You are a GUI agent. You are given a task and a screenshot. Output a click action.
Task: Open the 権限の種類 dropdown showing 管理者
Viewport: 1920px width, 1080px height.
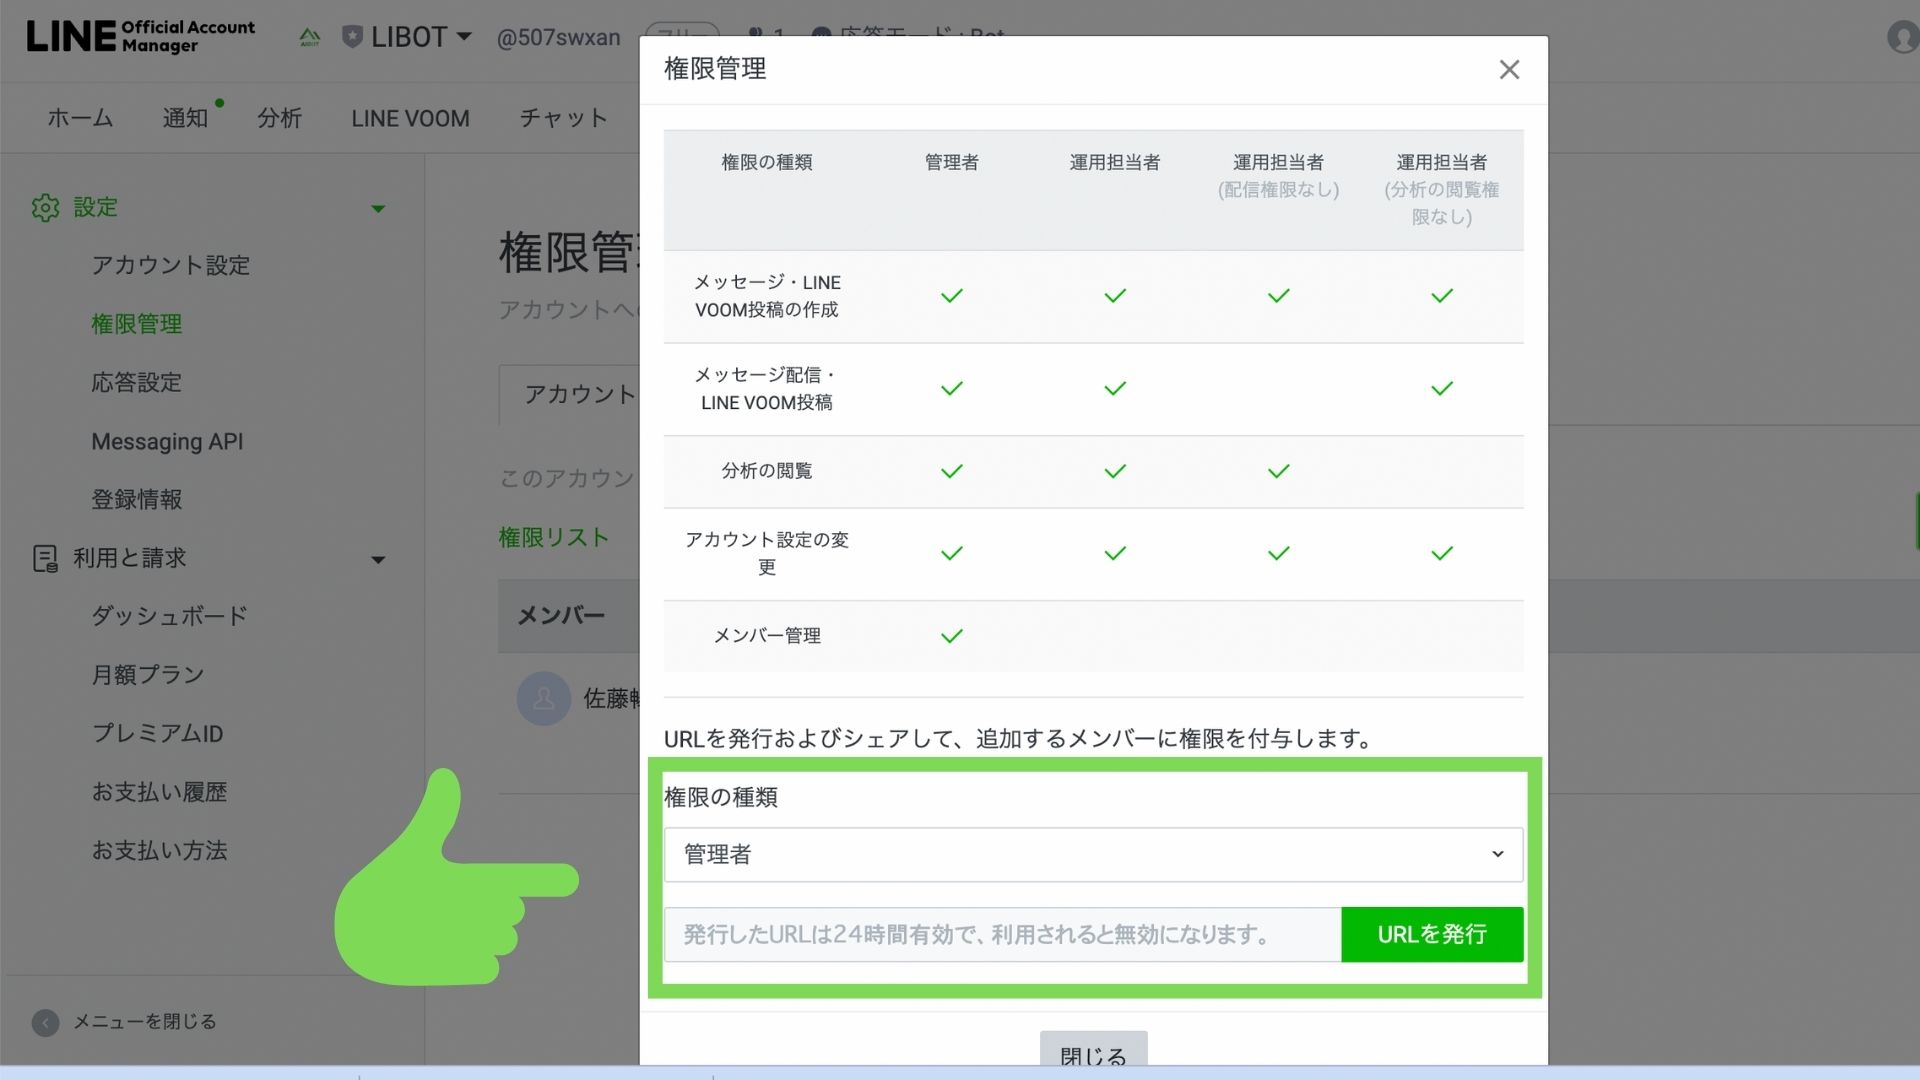coord(1093,854)
